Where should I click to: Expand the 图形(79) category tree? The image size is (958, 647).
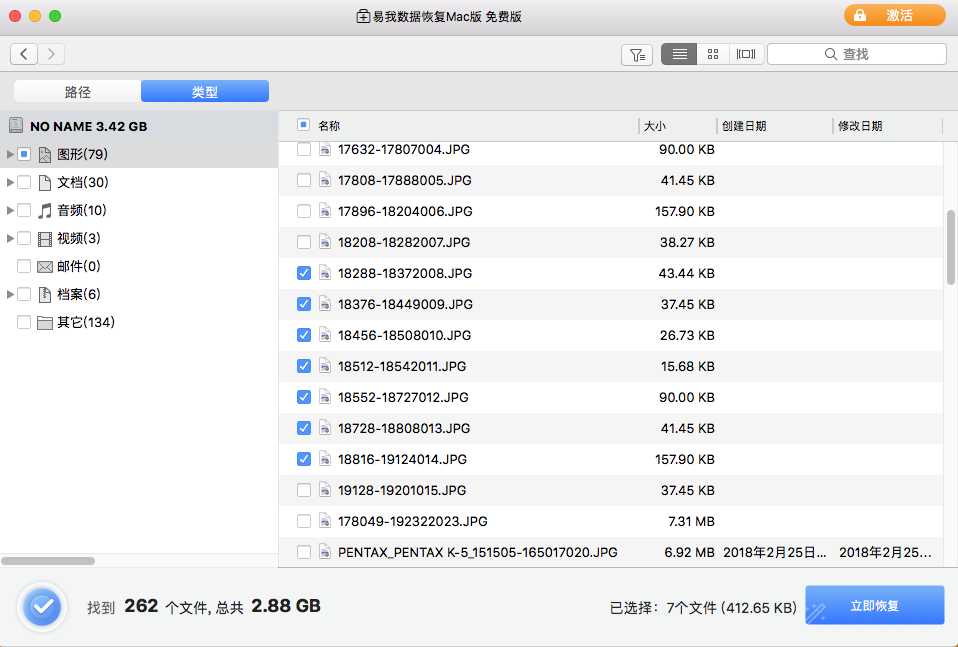[x=8, y=154]
